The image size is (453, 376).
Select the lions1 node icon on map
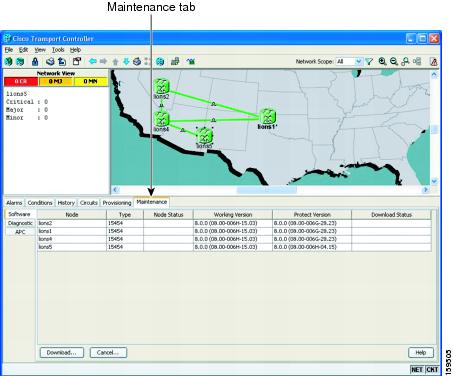pos(267,116)
